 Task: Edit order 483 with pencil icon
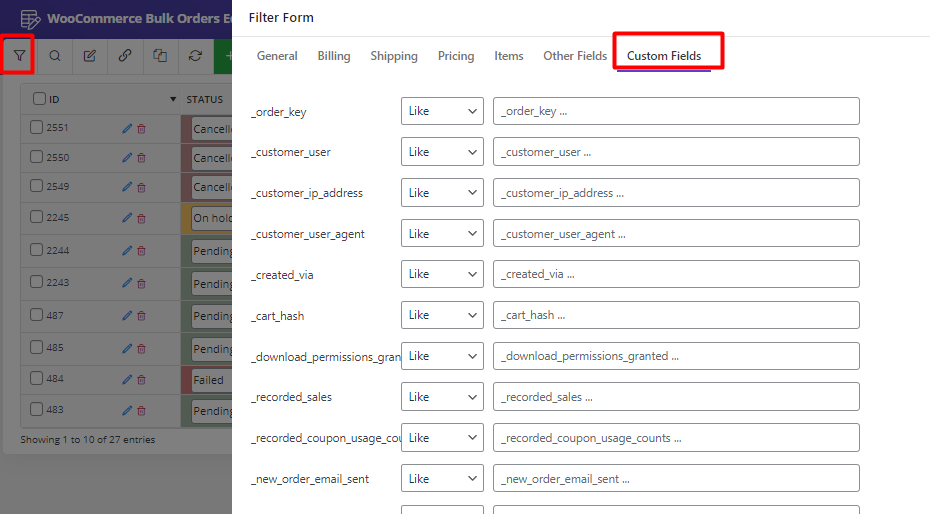[127, 410]
